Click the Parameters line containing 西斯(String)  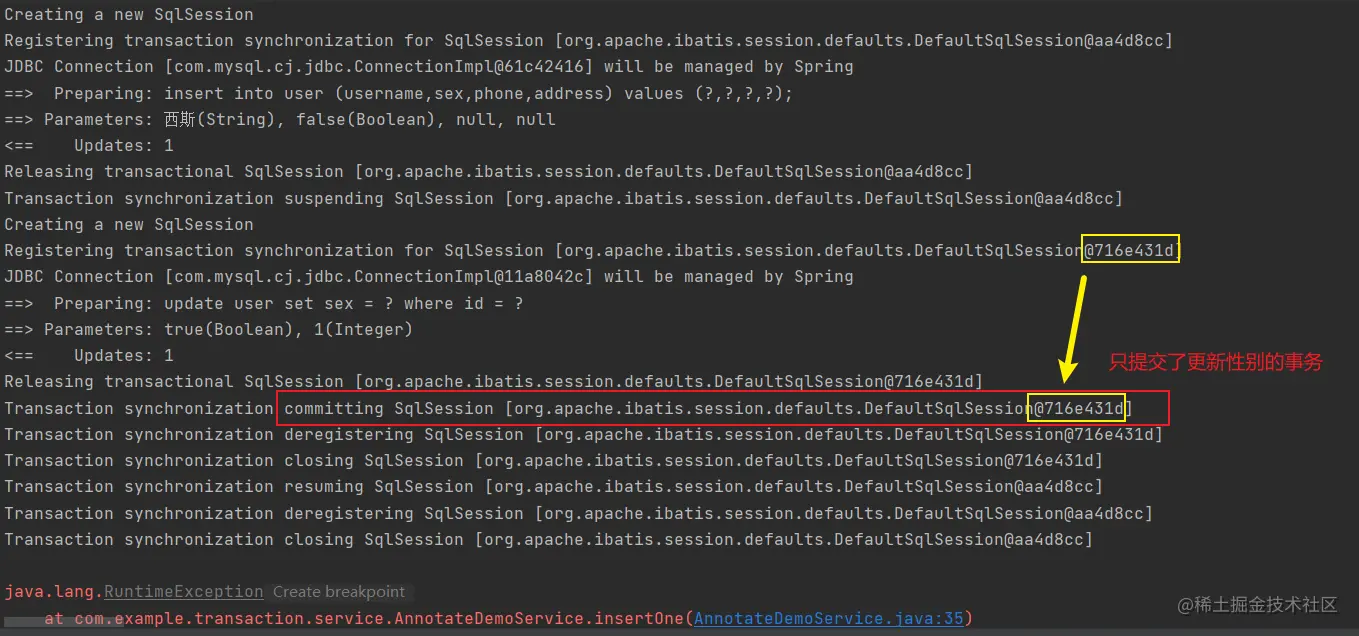coord(280,120)
